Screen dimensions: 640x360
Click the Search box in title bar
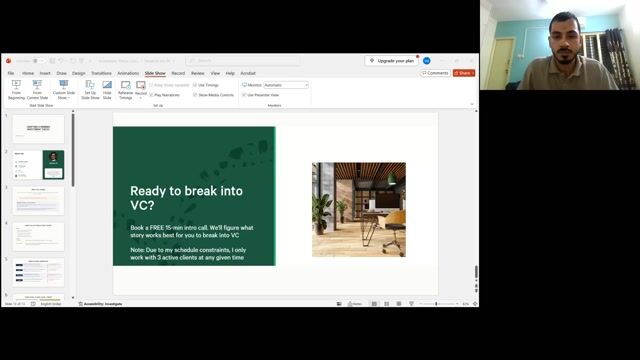tap(243, 61)
